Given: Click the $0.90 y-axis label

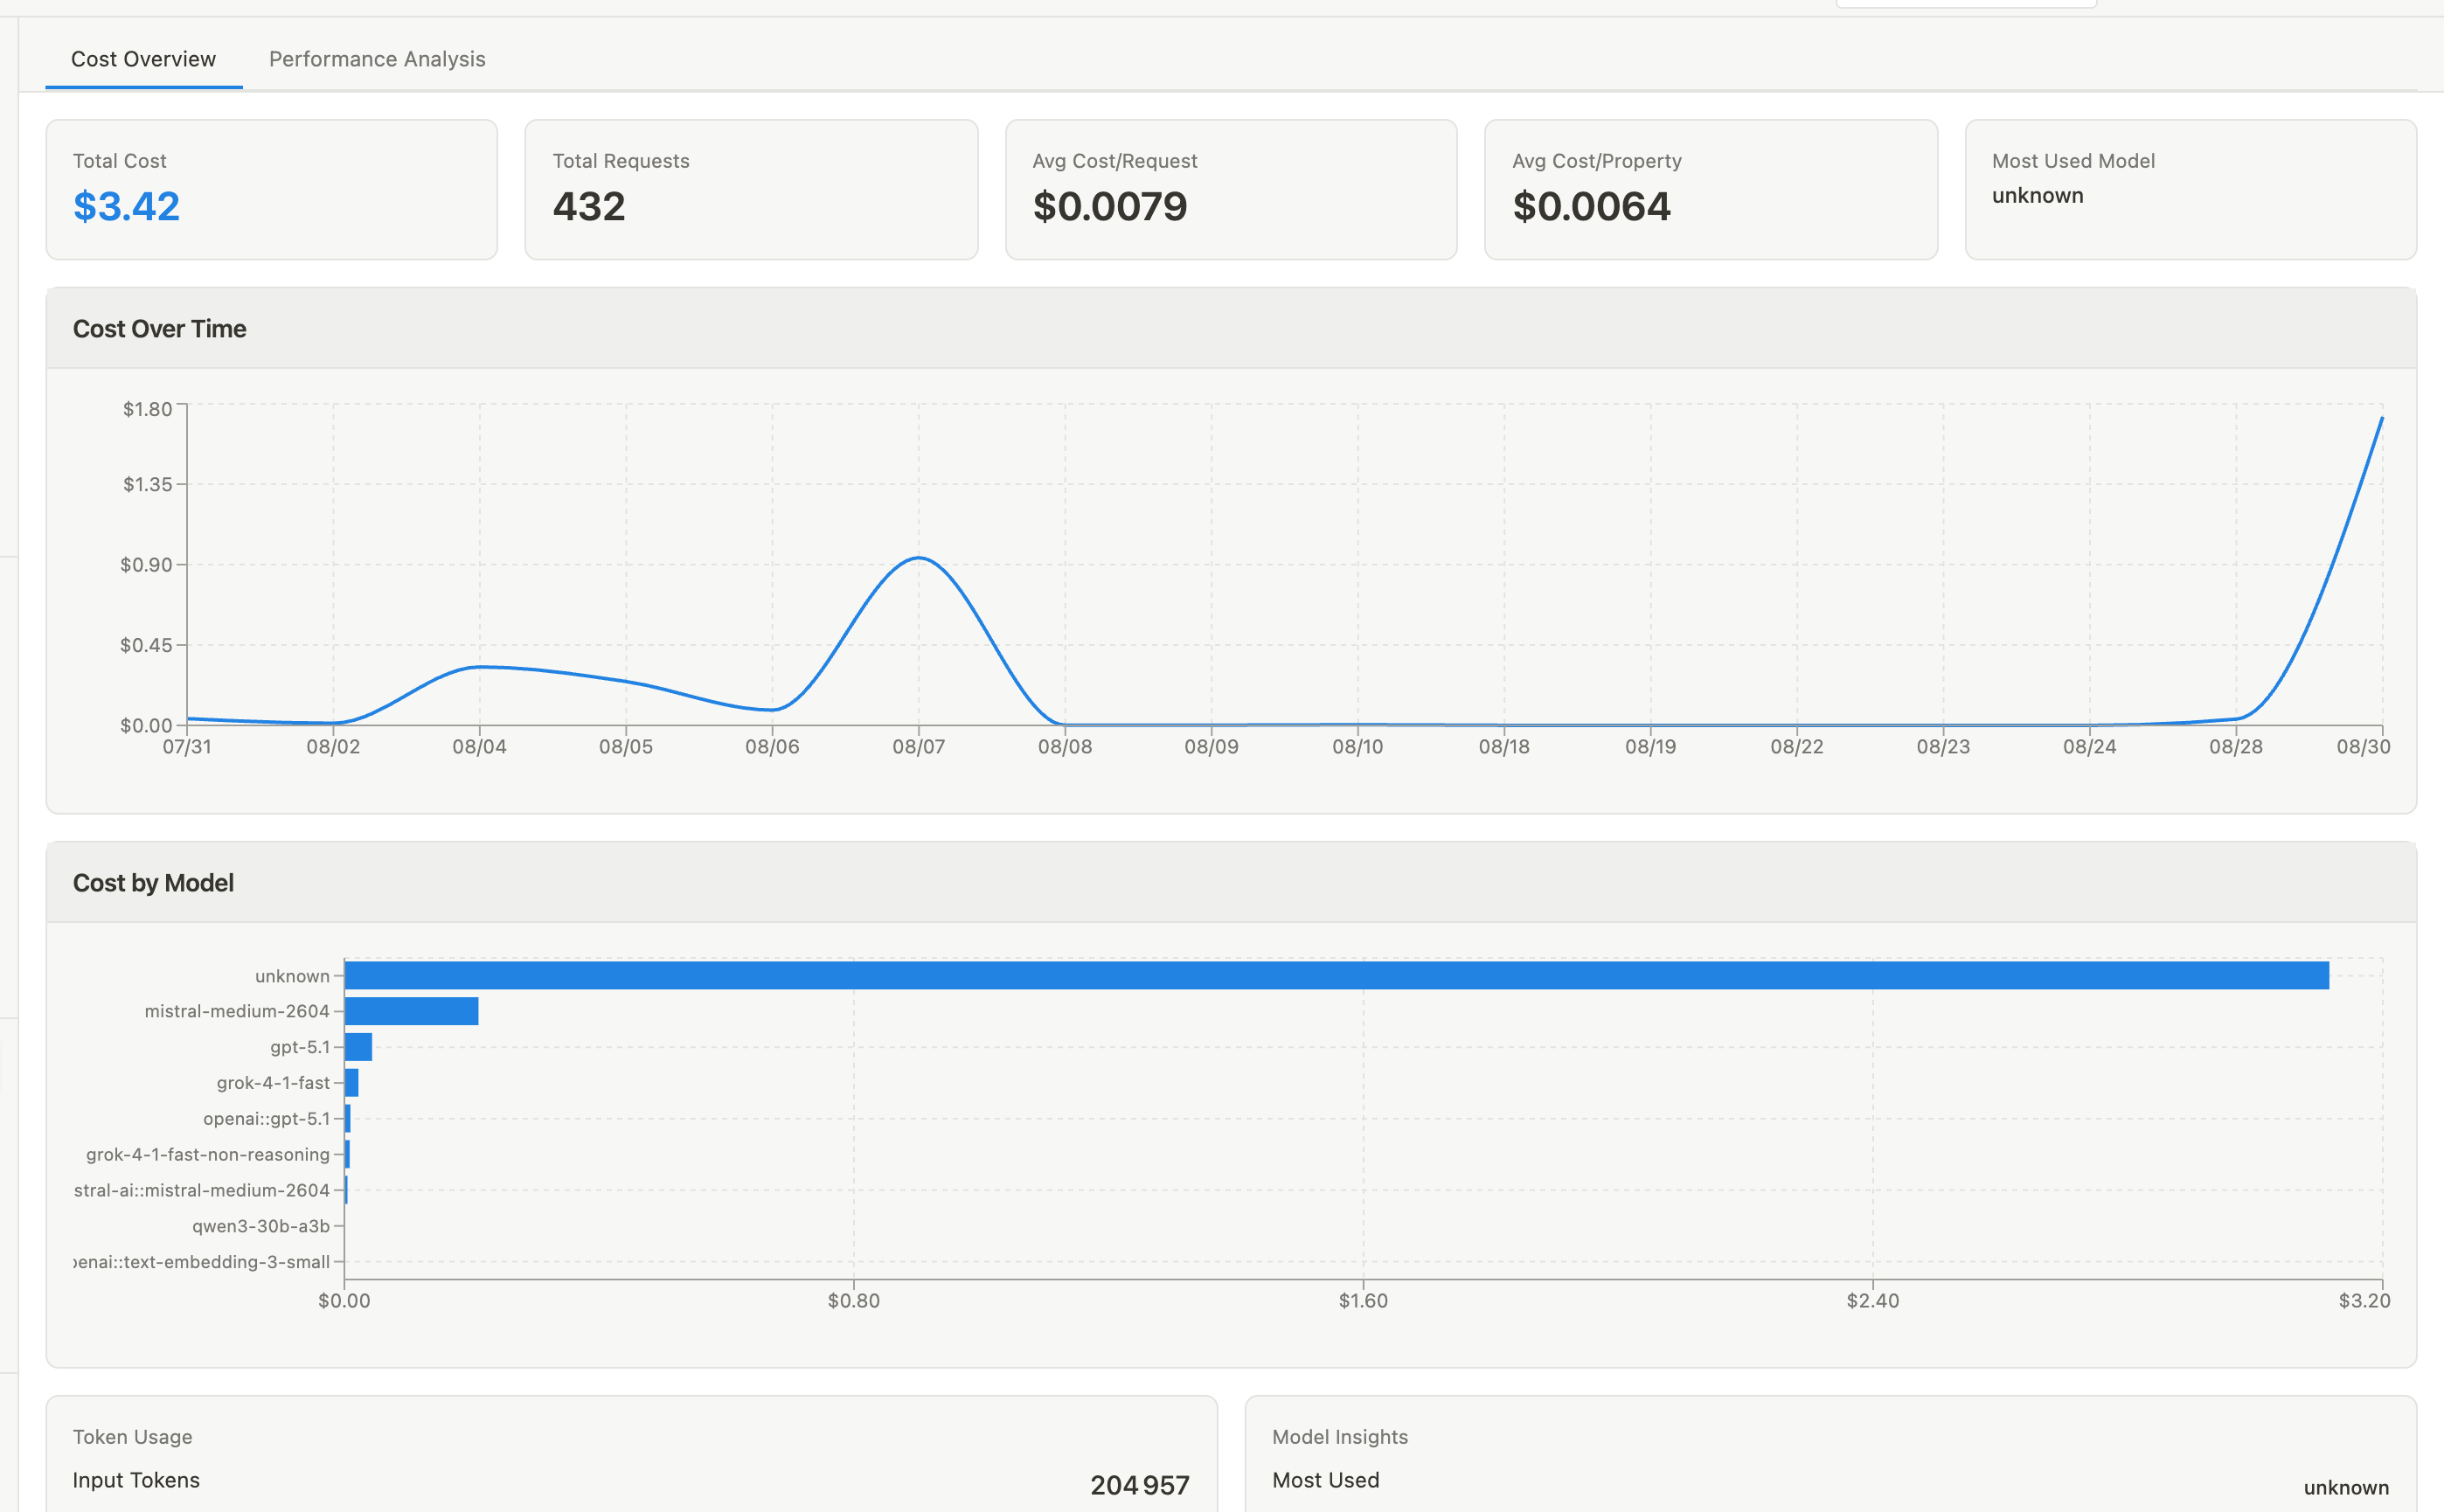Looking at the screenshot, I should click(146, 565).
